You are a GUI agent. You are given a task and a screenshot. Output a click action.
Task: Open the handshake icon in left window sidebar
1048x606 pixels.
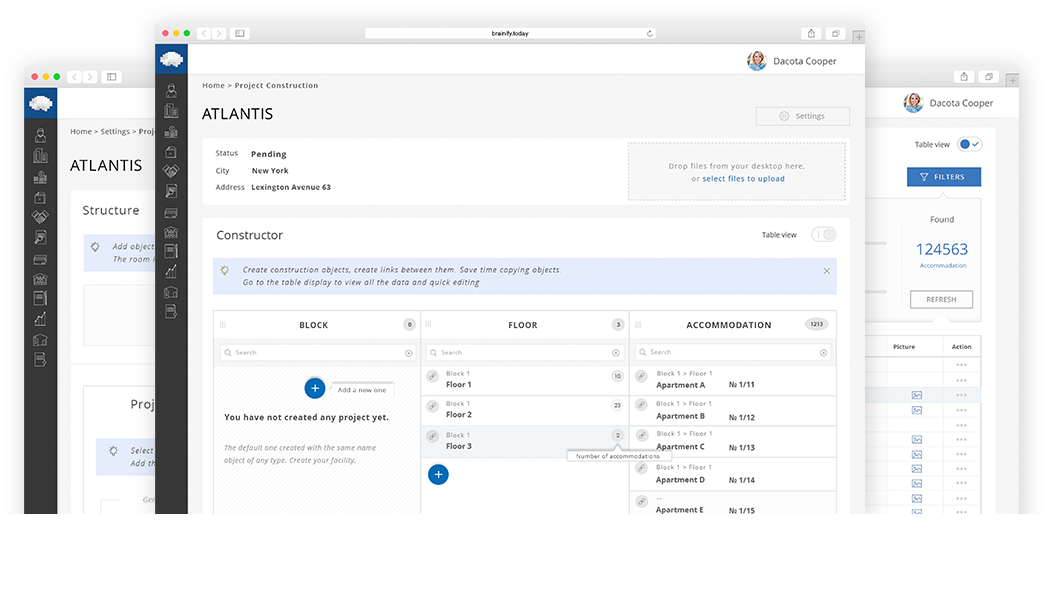(40, 216)
